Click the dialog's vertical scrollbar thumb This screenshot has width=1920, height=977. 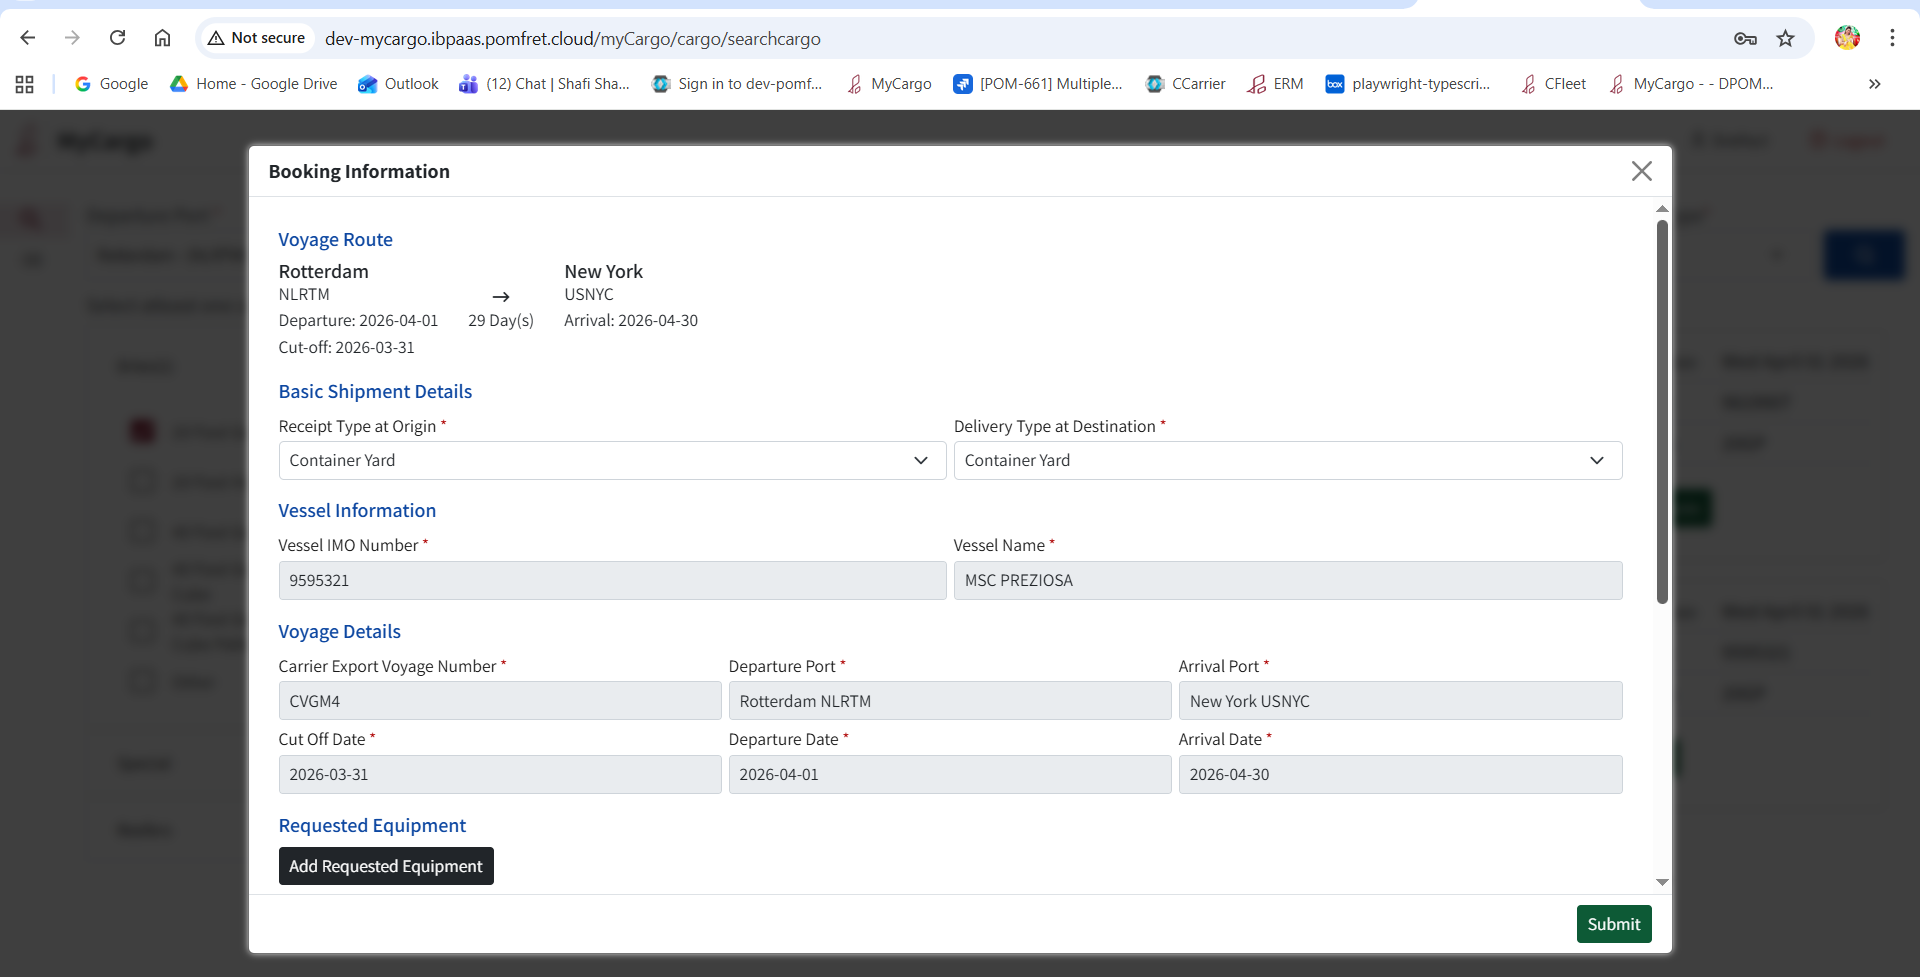click(x=1662, y=410)
